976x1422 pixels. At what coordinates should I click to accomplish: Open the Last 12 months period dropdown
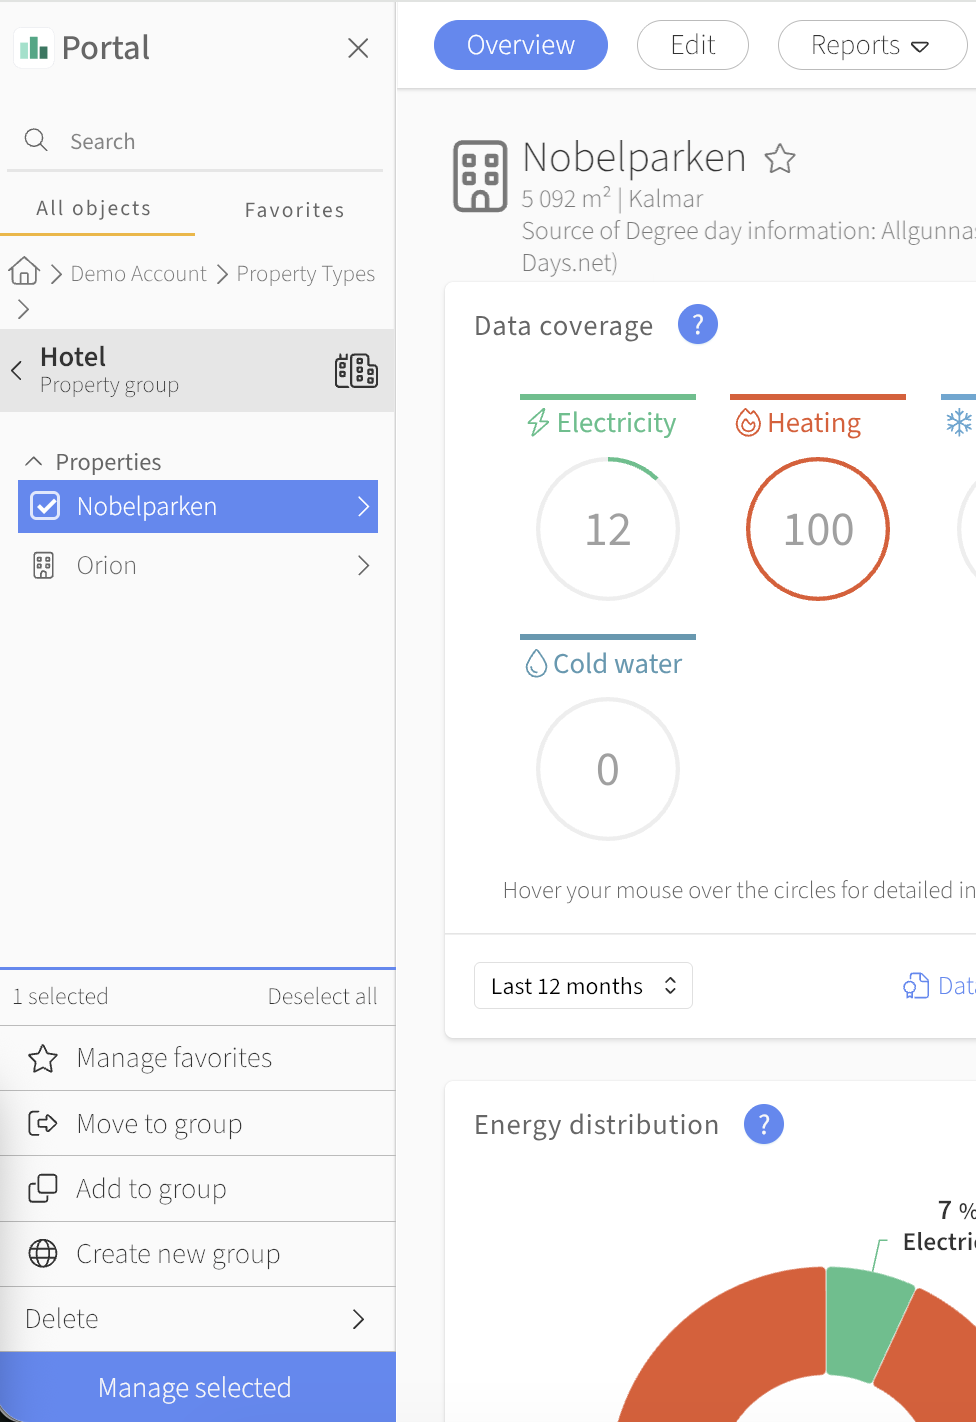[583, 986]
